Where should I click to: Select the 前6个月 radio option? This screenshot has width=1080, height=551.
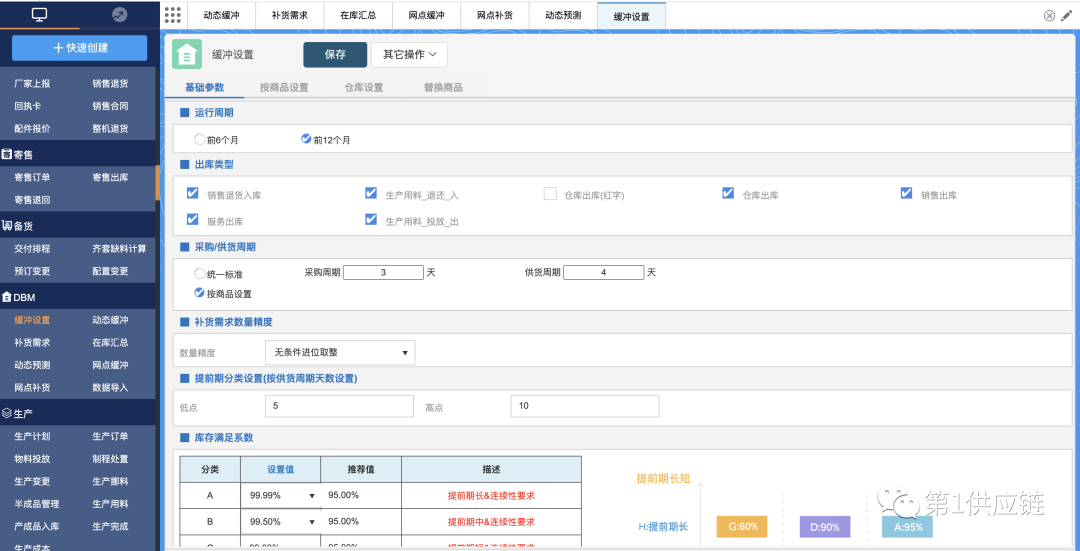click(200, 140)
